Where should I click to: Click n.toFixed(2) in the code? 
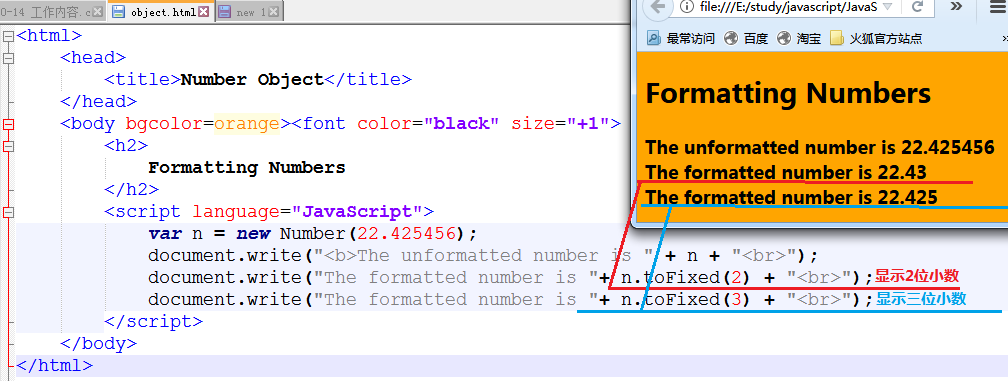click(685, 278)
